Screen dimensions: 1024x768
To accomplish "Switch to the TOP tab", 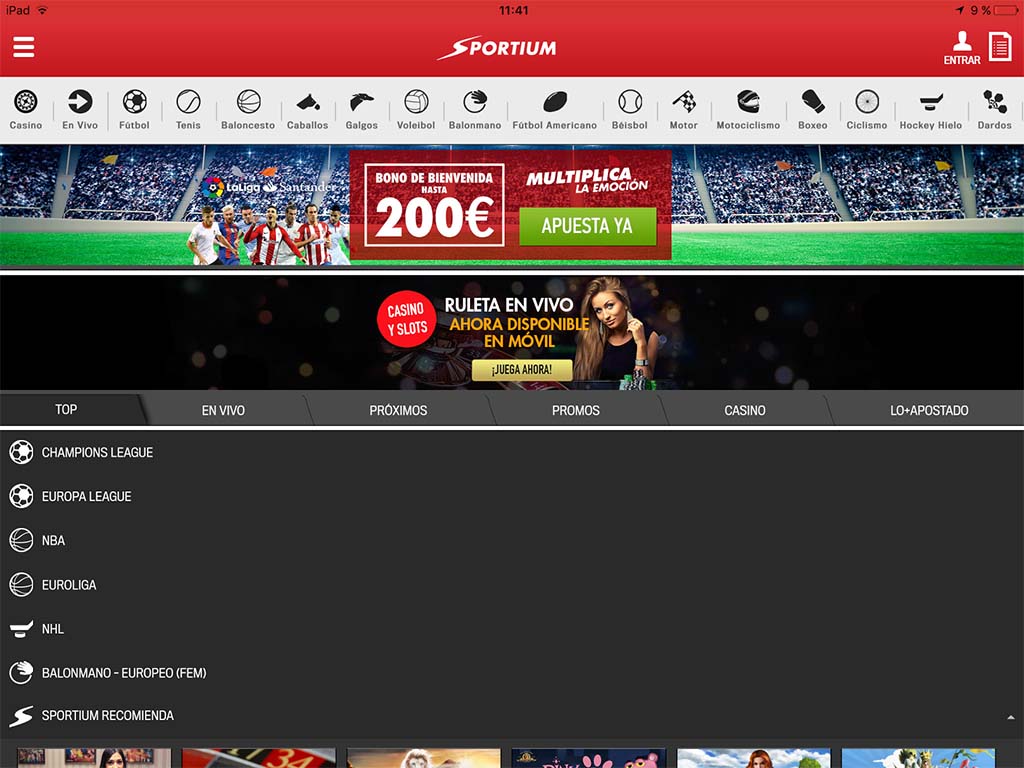I will click(66, 409).
